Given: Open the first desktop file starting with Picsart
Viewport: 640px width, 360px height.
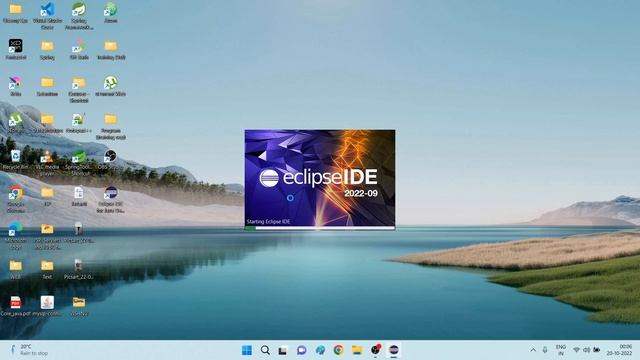Looking at the screenshot, I should pyautogui.click(x=79, y=233).
